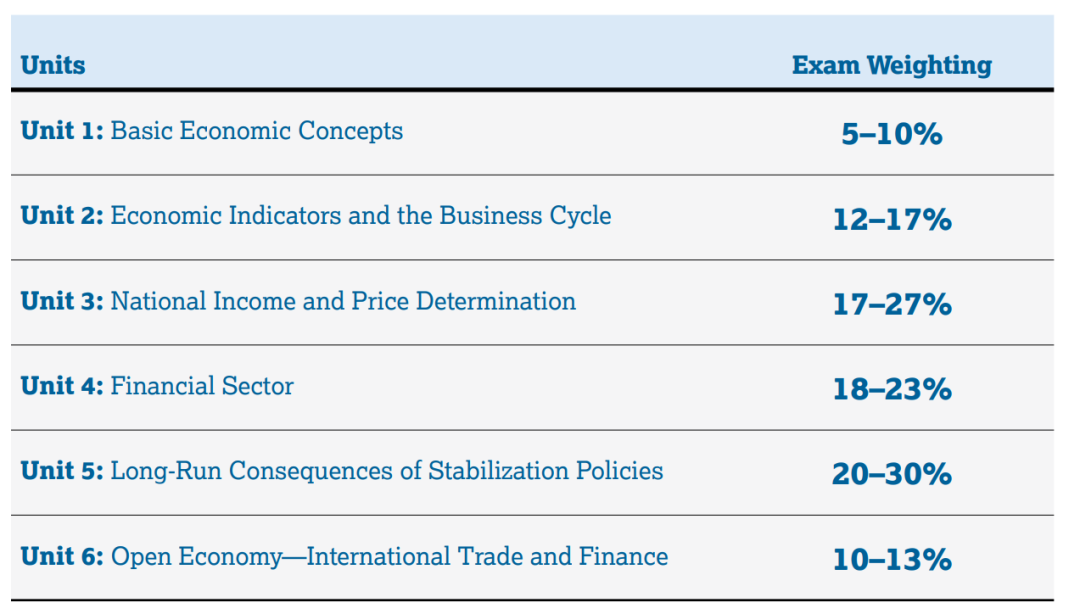Open Unit 3: National Income and Price Determination

tap(298, 301)
